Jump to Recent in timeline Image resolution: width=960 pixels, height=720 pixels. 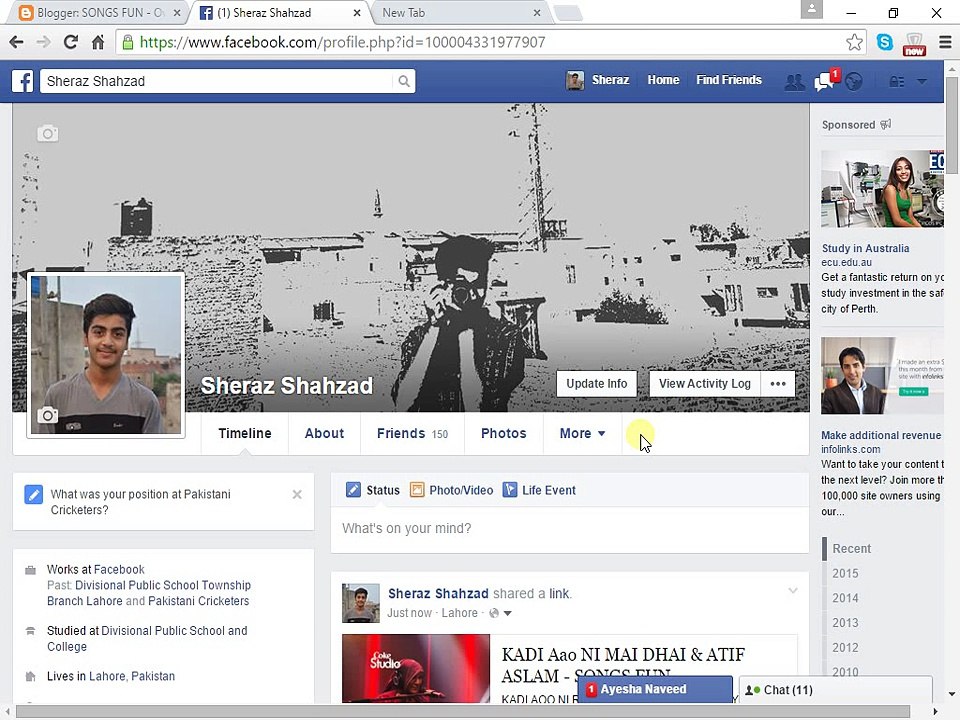851,549
